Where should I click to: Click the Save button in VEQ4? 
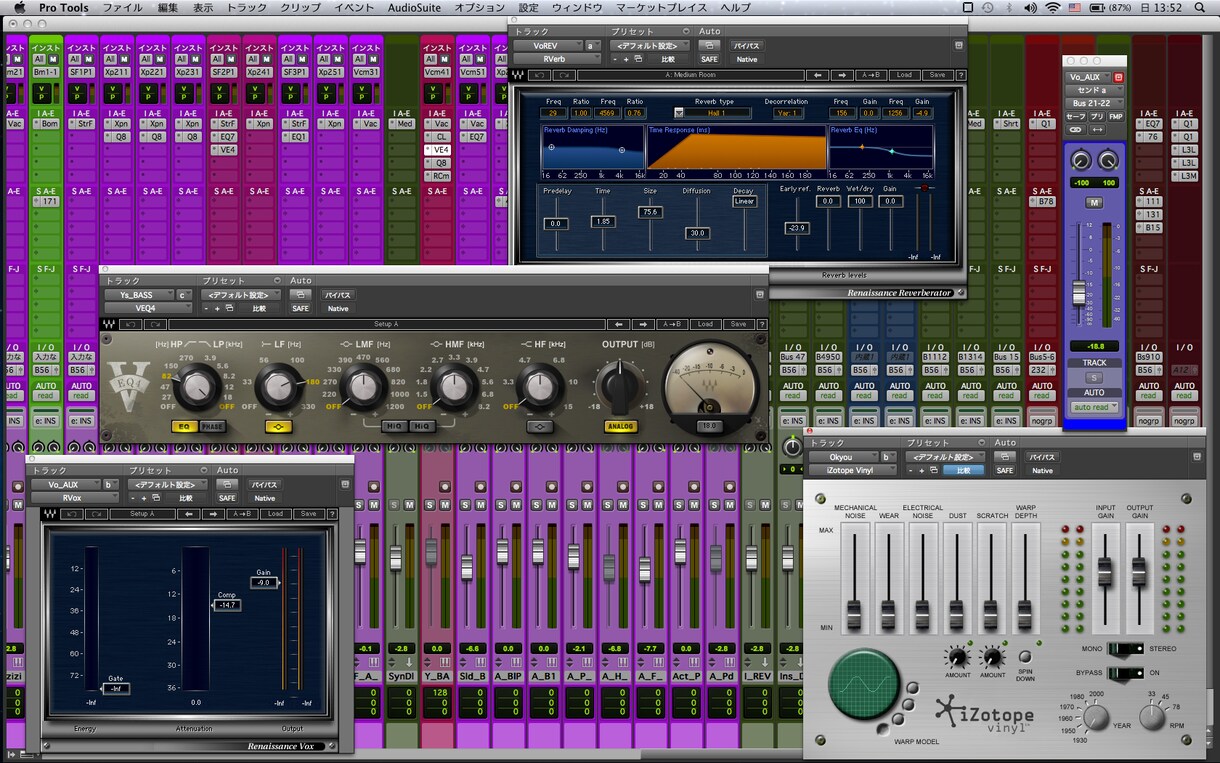click(x=738, y=324)
